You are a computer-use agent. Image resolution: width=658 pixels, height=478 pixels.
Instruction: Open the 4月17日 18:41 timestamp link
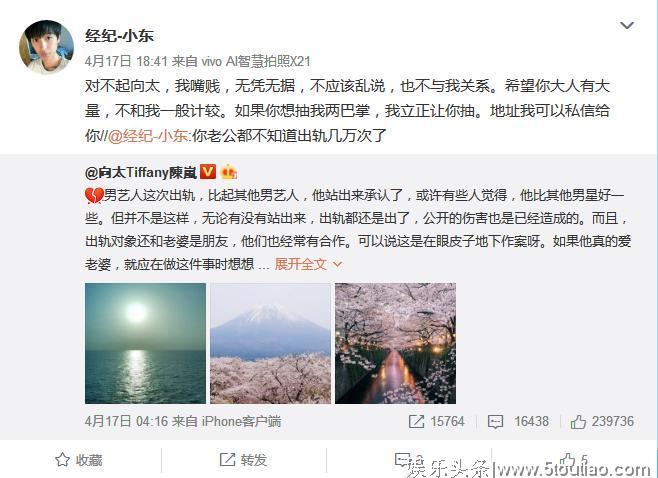click(x=126, y=62)
